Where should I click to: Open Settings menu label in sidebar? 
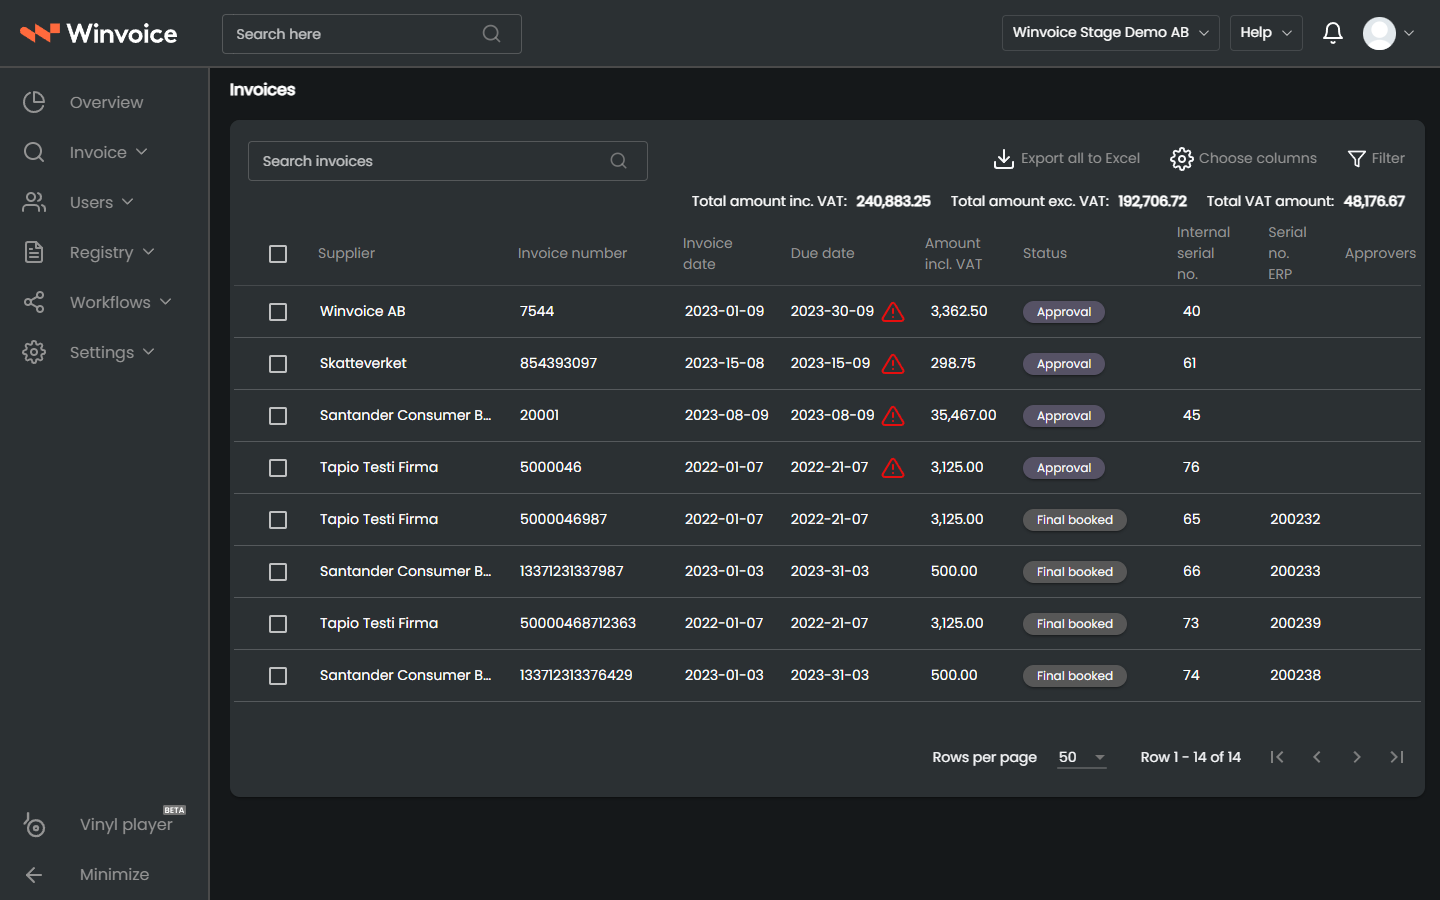pos(102,352)
